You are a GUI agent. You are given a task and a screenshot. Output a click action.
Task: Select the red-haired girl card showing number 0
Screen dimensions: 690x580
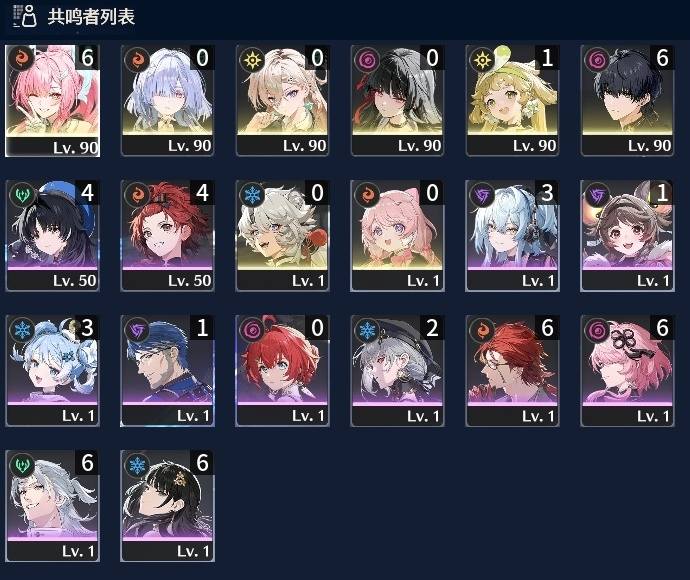pos(283,371)
